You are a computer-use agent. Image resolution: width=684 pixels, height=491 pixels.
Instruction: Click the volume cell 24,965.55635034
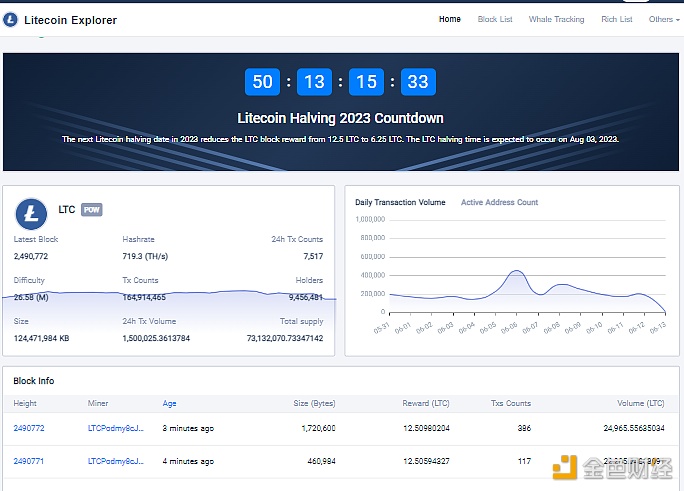point(634,428)
